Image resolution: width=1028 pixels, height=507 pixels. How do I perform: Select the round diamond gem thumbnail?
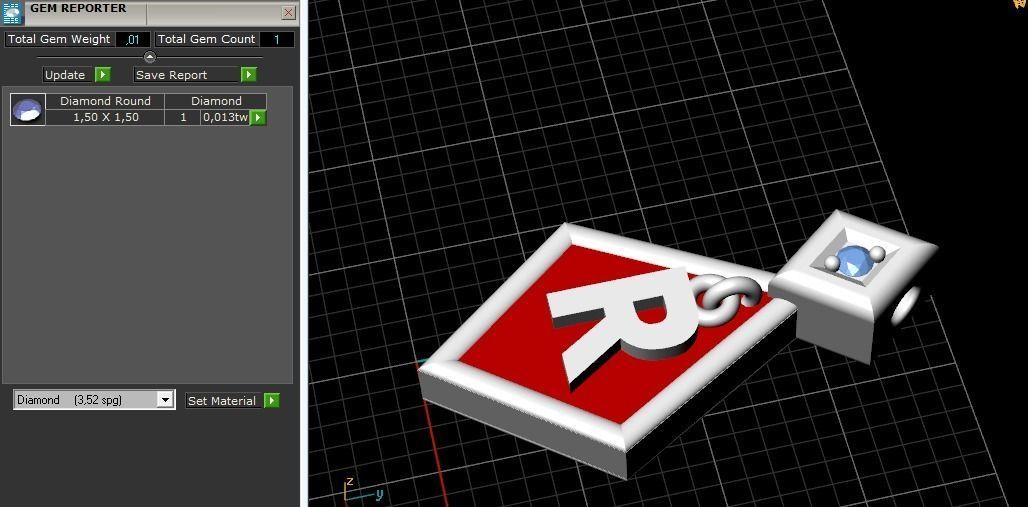pyautogui.click(x=28, y=110)
